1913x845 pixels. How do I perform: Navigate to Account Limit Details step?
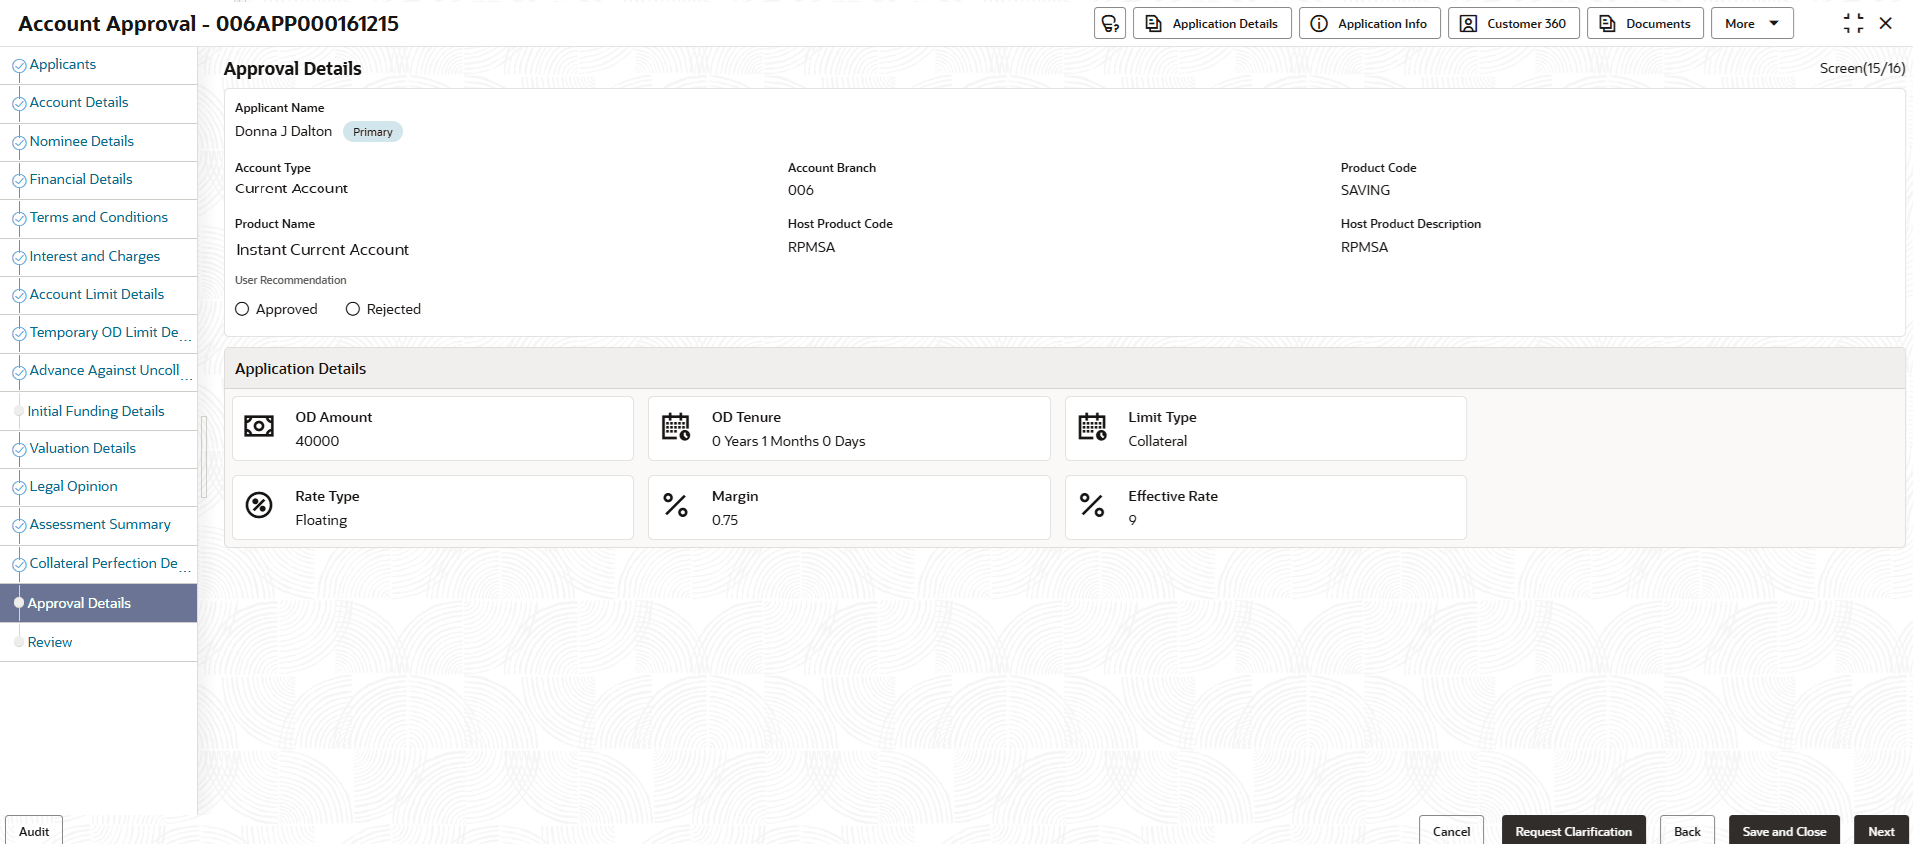(97, 294)
